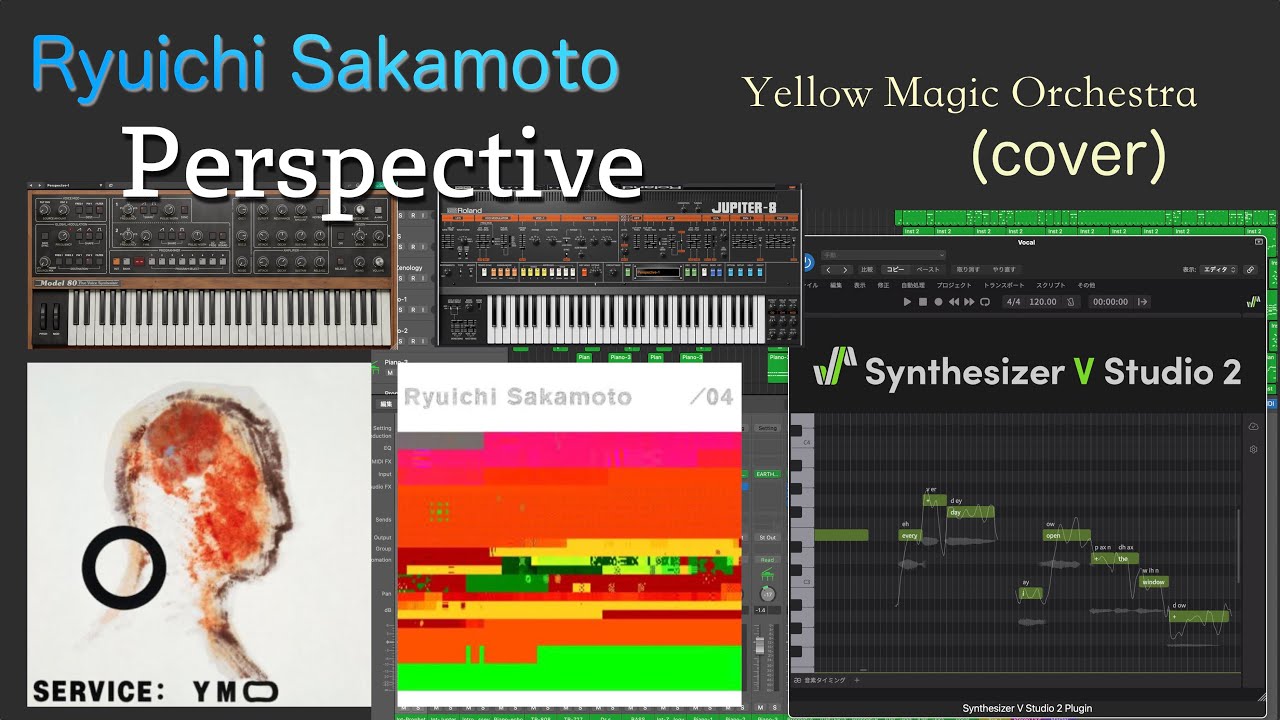The height and width of the screenshot is (720, 1280).
Task: Click the 音素タイミング parameter panel label
Action: 825,680
